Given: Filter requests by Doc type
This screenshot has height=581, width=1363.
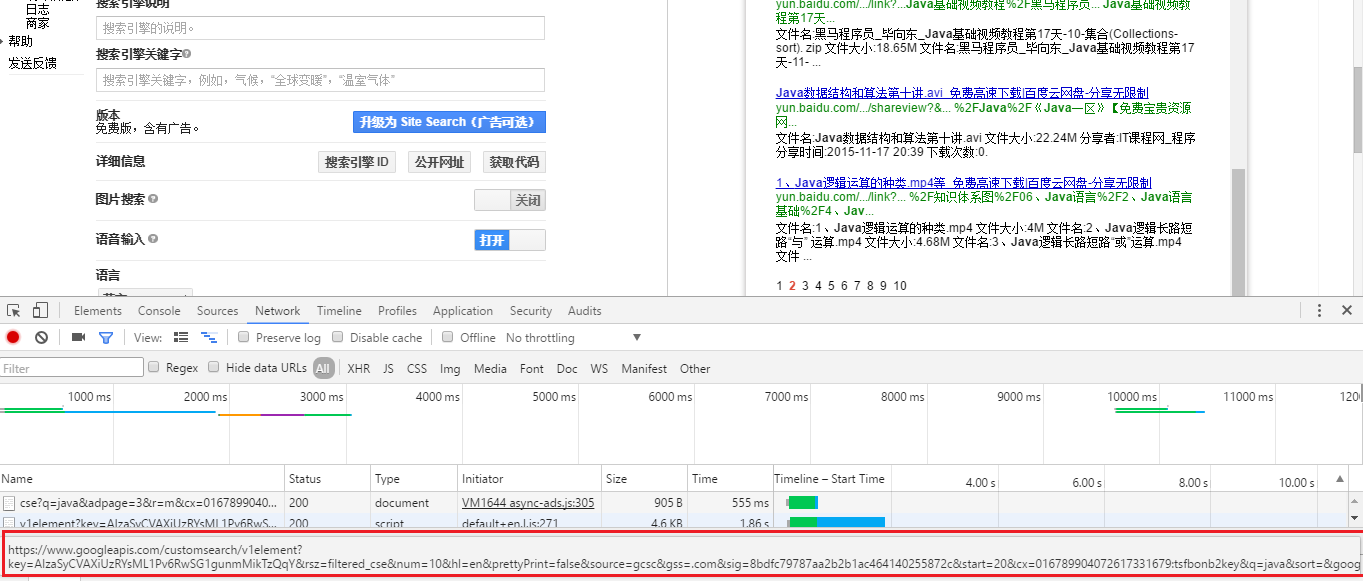Looking at the screenshot, I should coord(567,368).
